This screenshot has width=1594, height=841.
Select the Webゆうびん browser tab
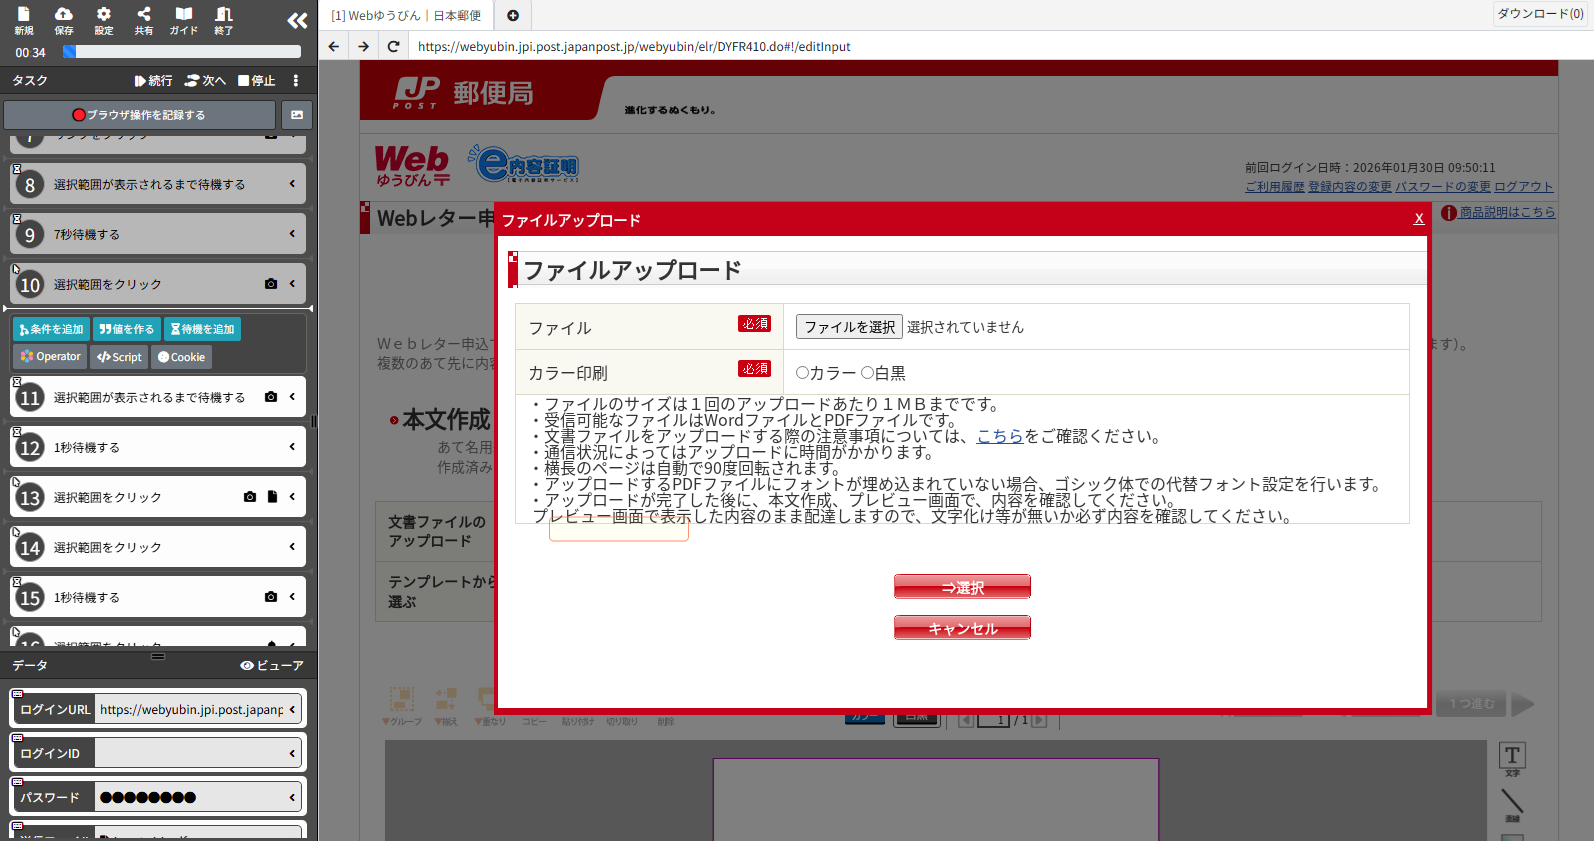click(x=406, y=15)
